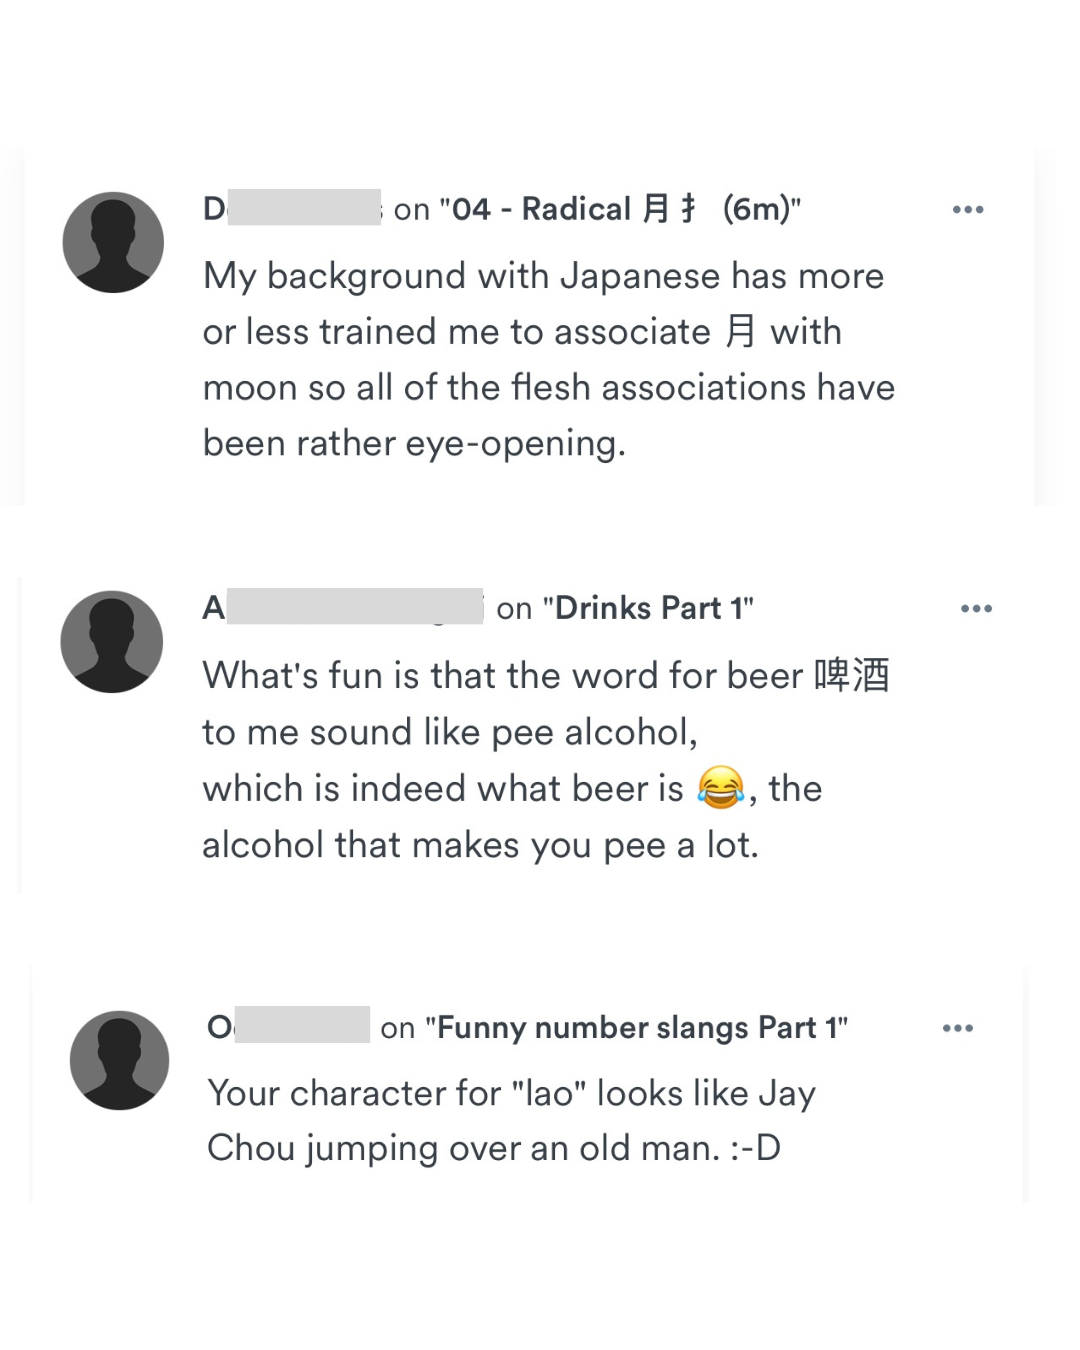The height and width of the screenshot is (1350, 1080).
Task: Click avatar of the Radical lesson commenter
Action: click(113, 243)
